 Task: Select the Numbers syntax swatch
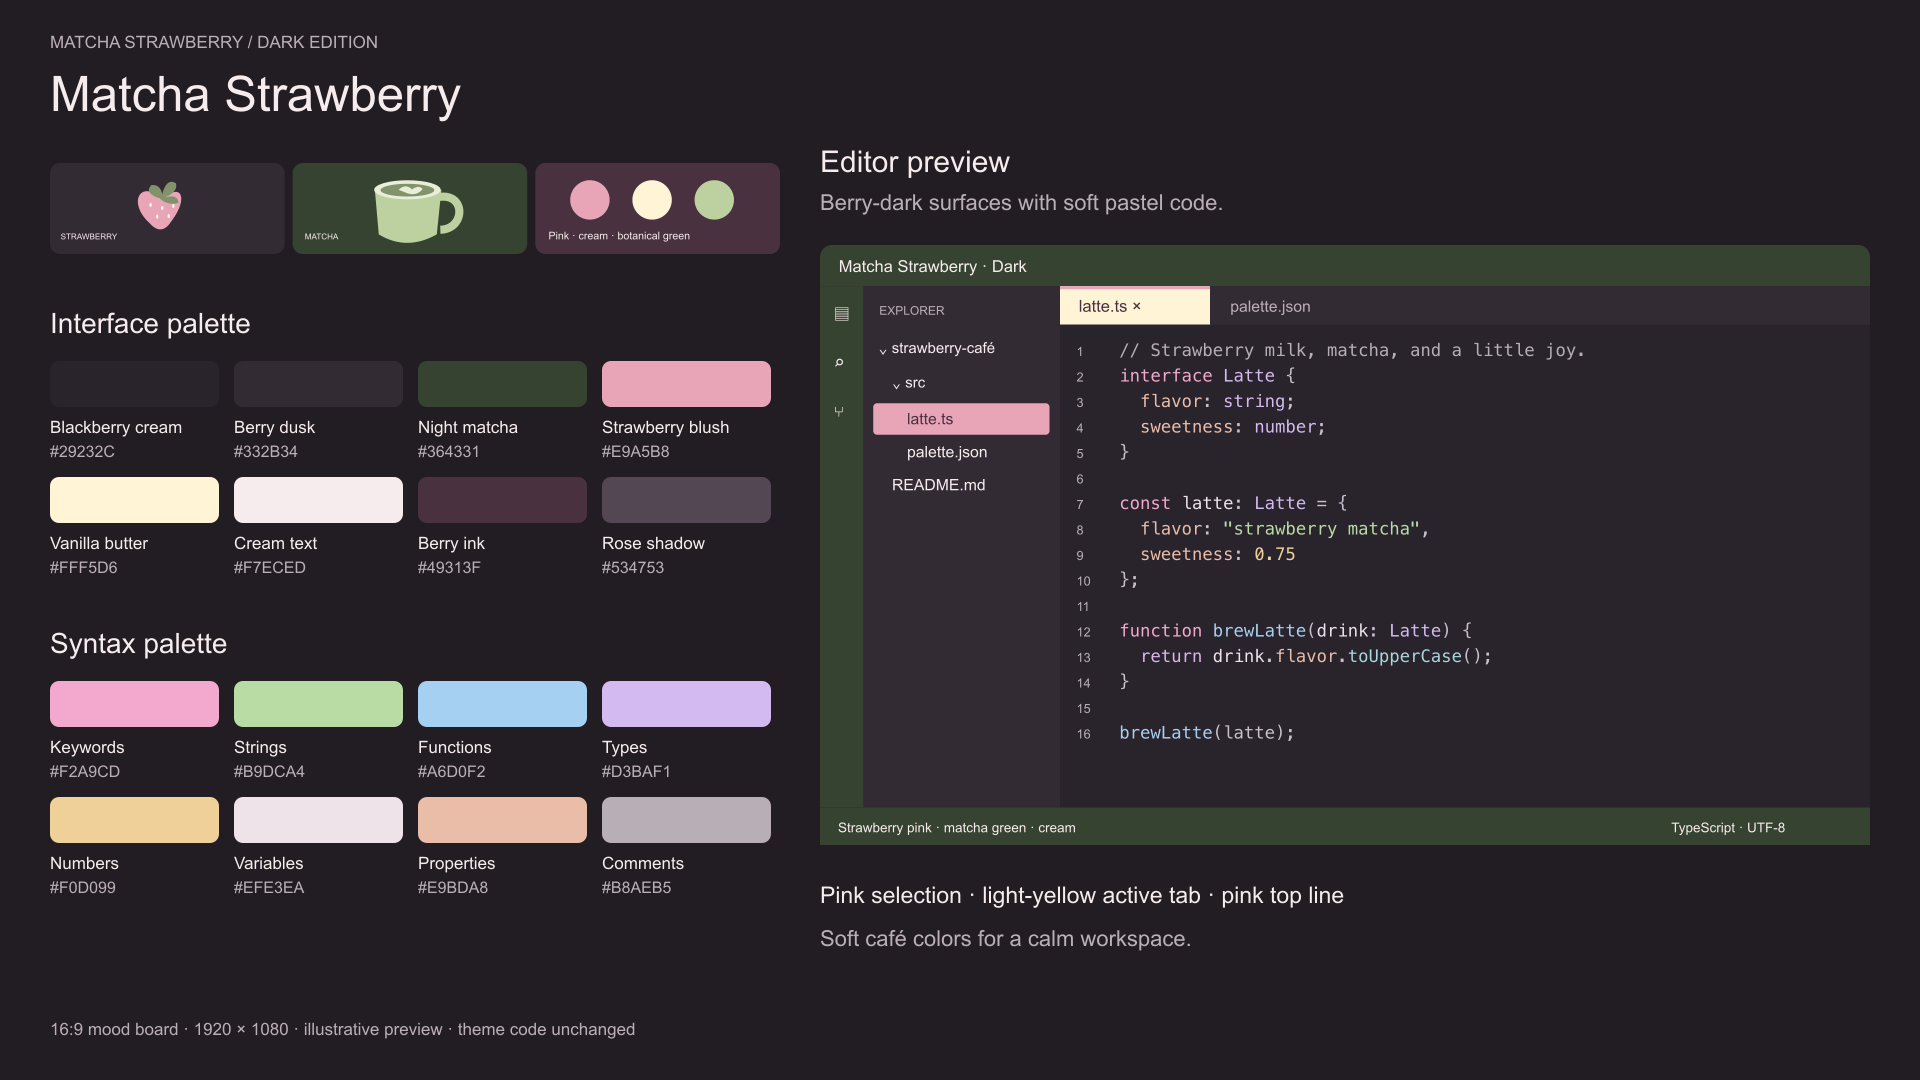pyautogui.click(x=134, y=820)
